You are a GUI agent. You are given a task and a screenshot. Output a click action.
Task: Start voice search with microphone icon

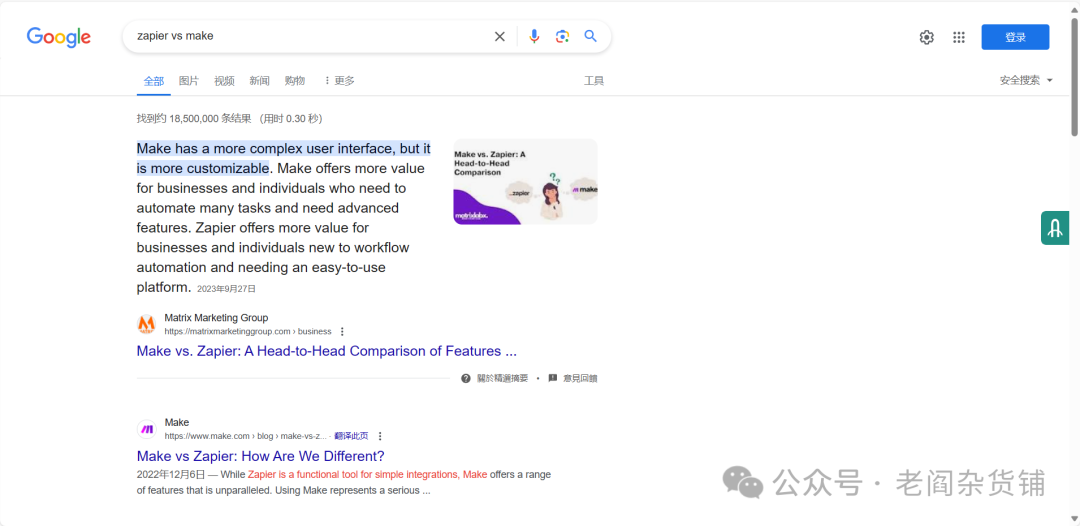point(534,36)
